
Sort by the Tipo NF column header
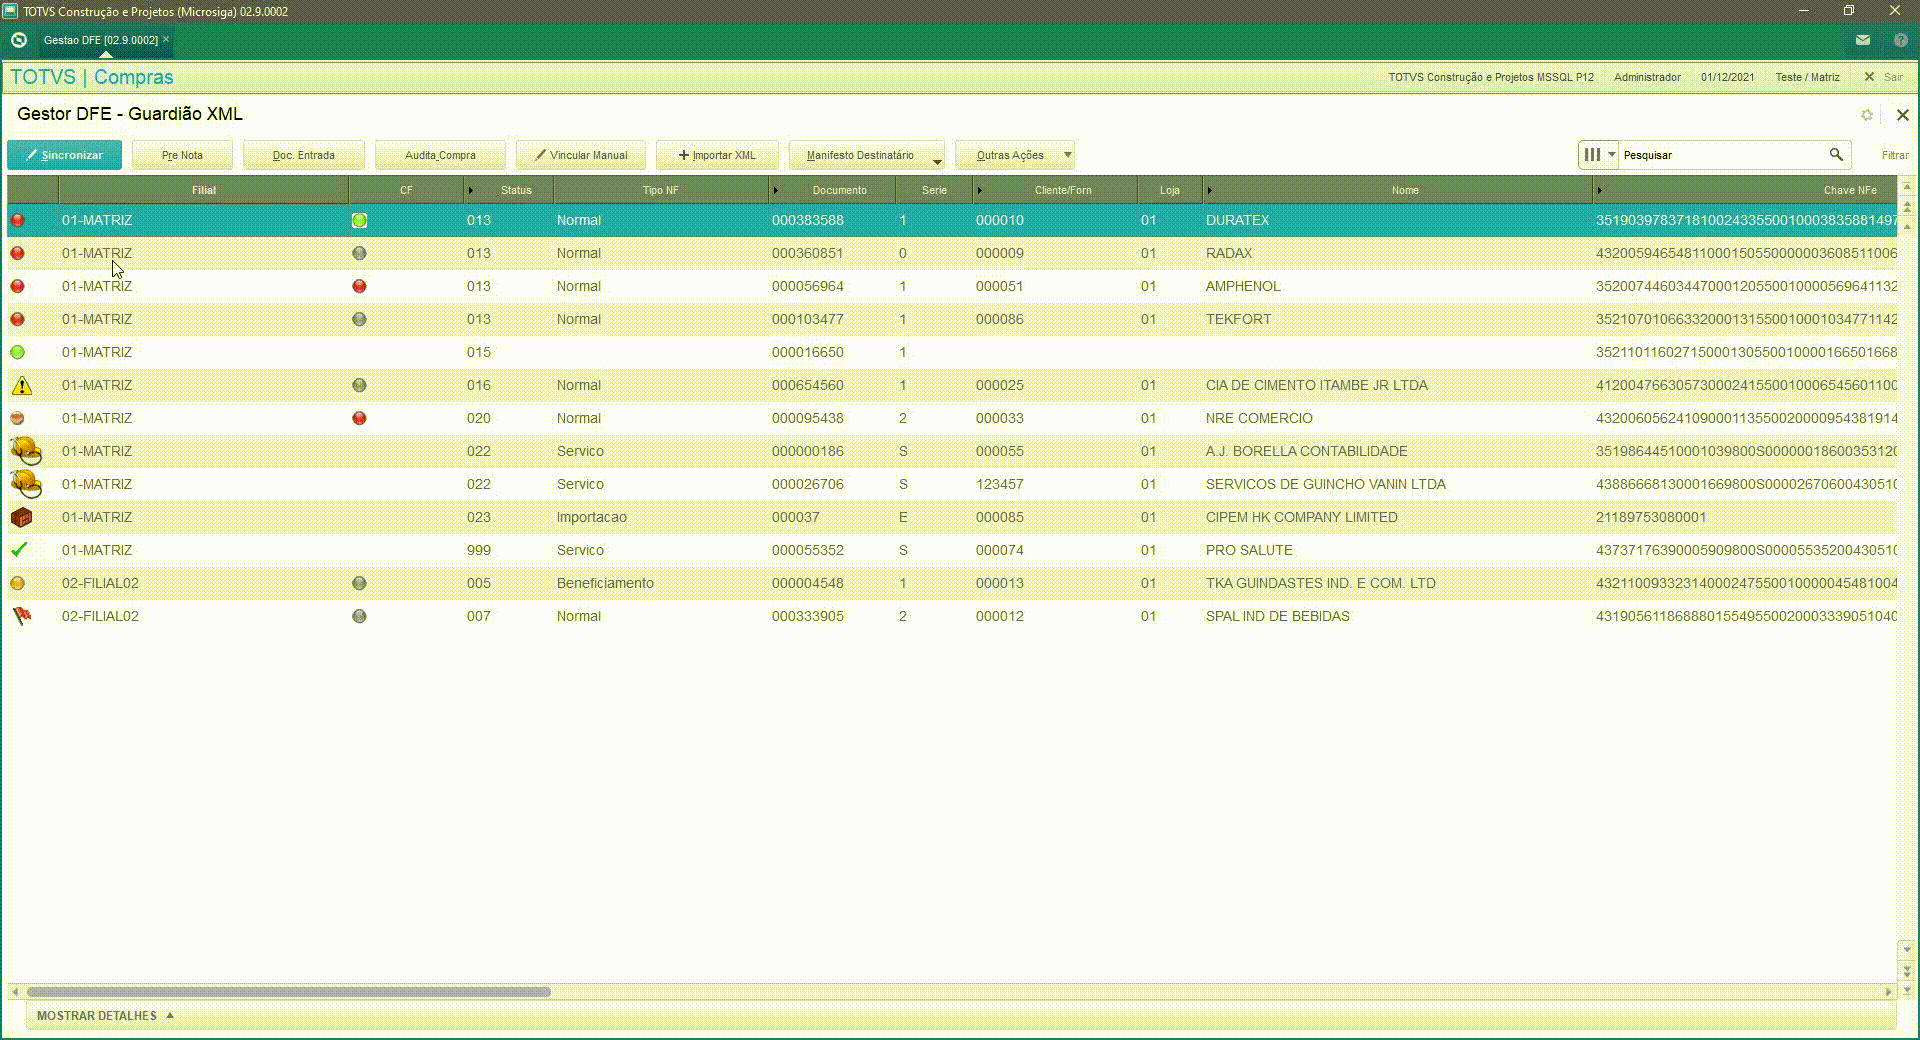click(660, 190)
